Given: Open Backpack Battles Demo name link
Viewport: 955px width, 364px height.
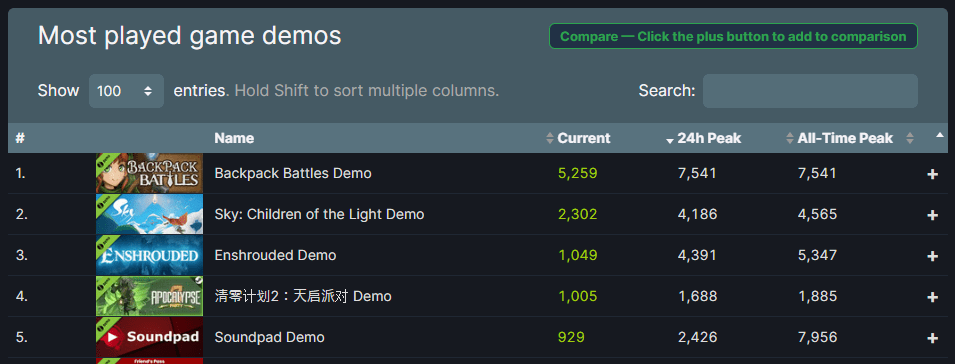Looking at the screenshot, I should (x=293, y=173).
